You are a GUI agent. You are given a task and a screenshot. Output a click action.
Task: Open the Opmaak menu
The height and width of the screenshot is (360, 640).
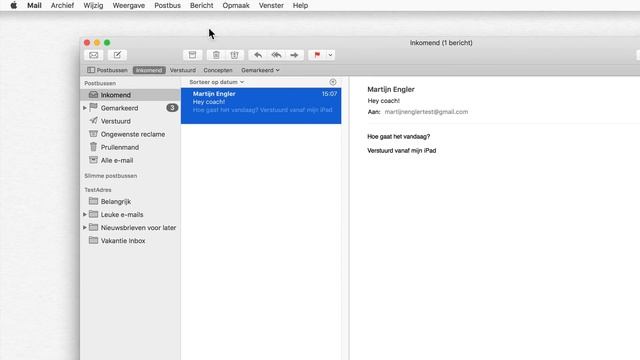click(x=236, y=5)
